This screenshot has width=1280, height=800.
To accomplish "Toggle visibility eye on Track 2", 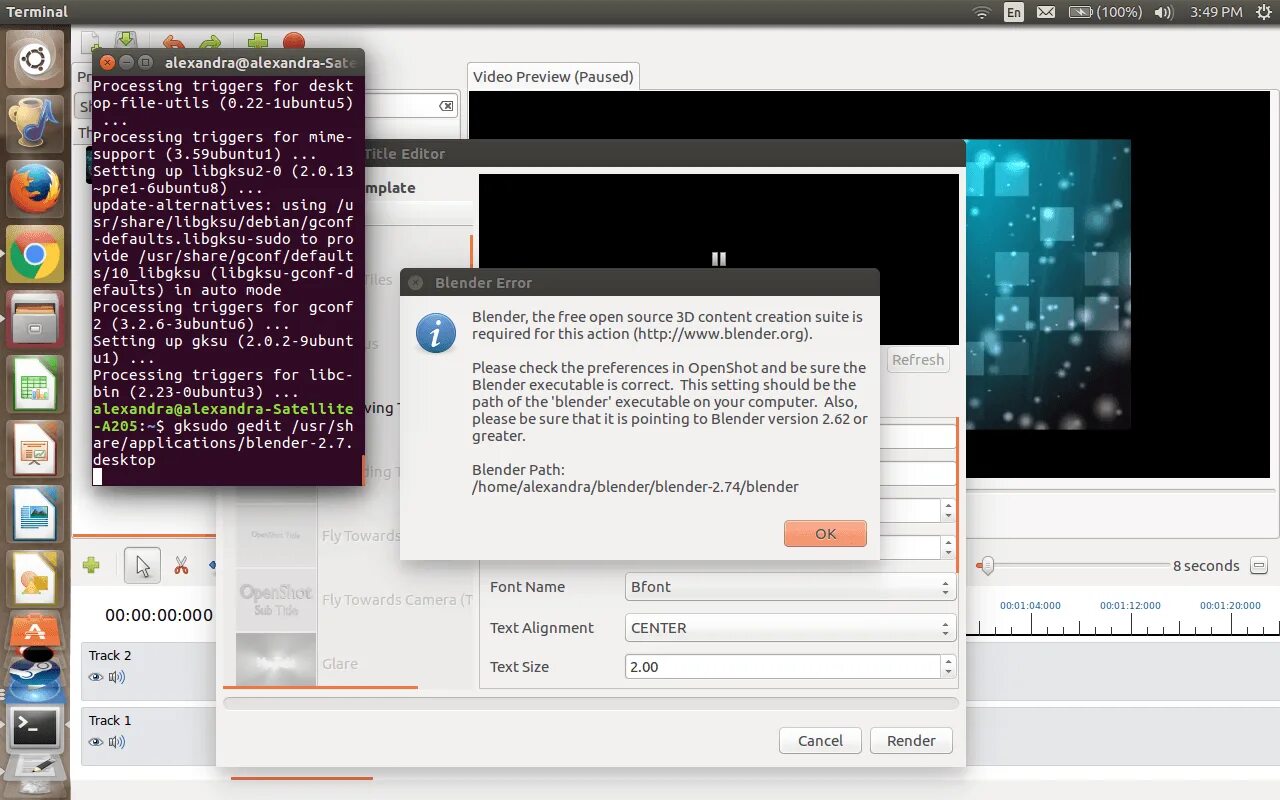I will (96, 677).
